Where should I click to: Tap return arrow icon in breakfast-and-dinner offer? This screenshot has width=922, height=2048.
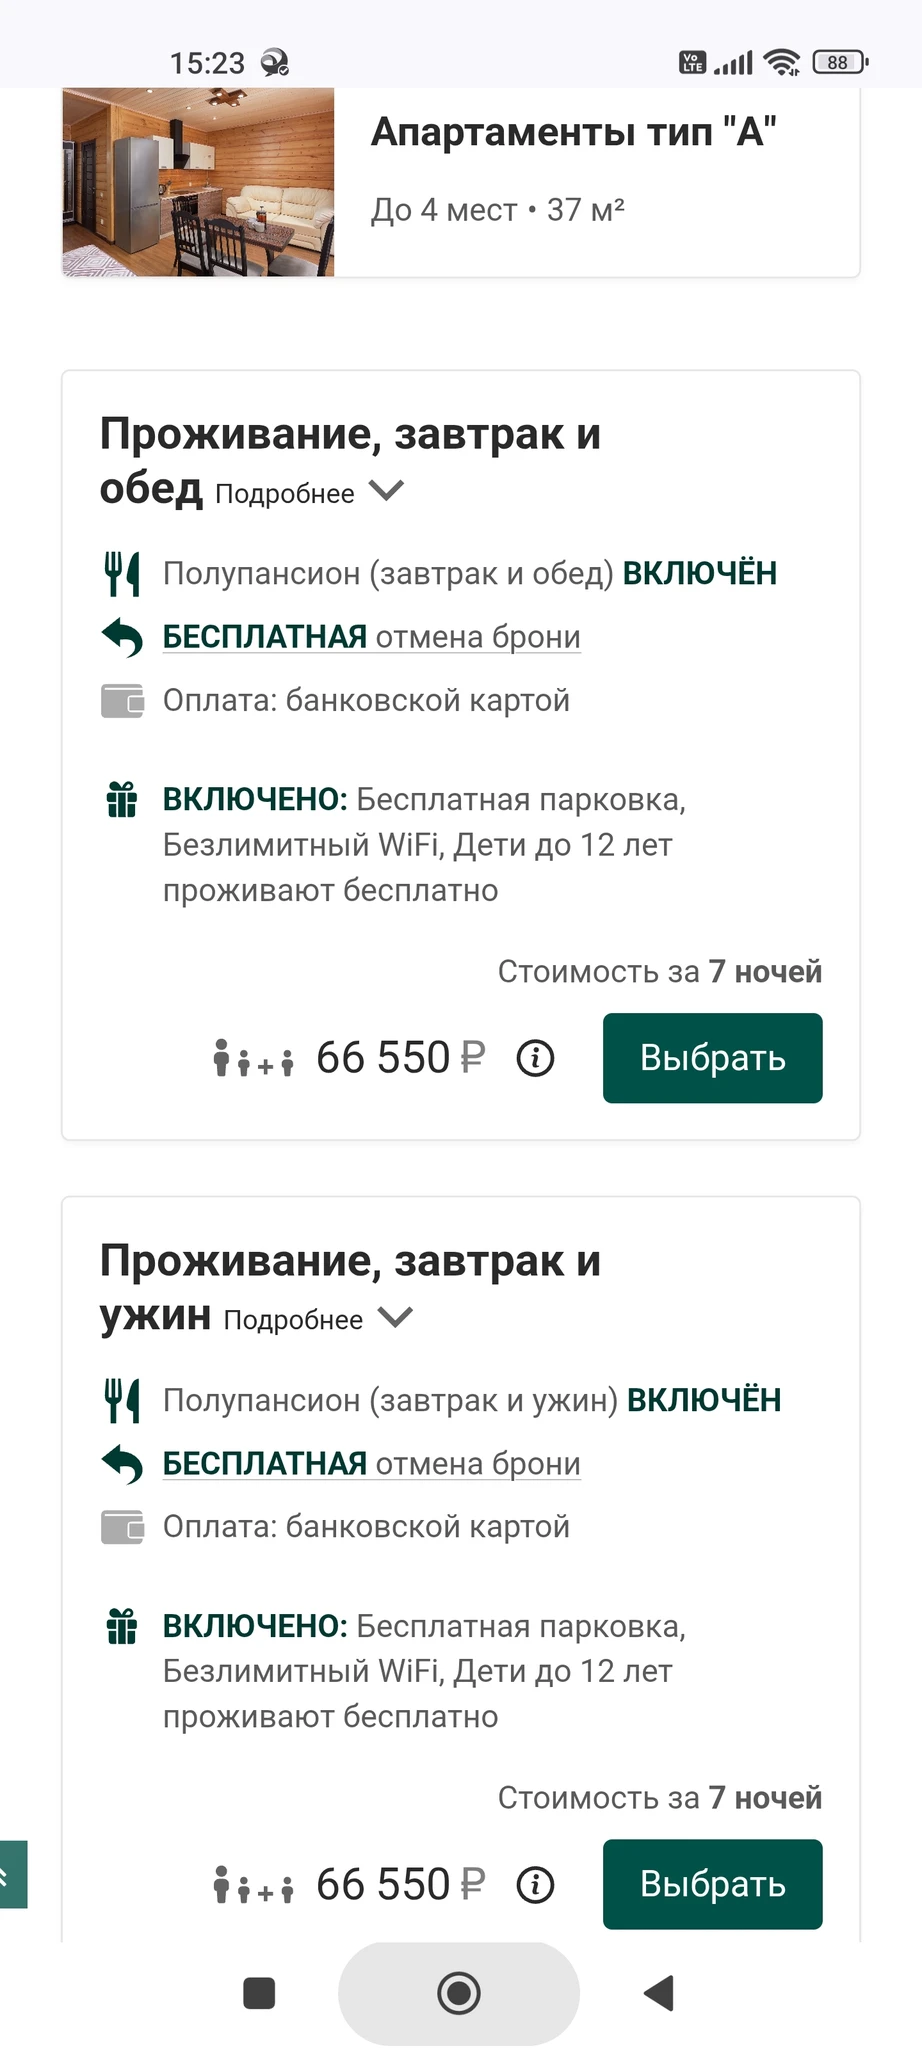122,1464
